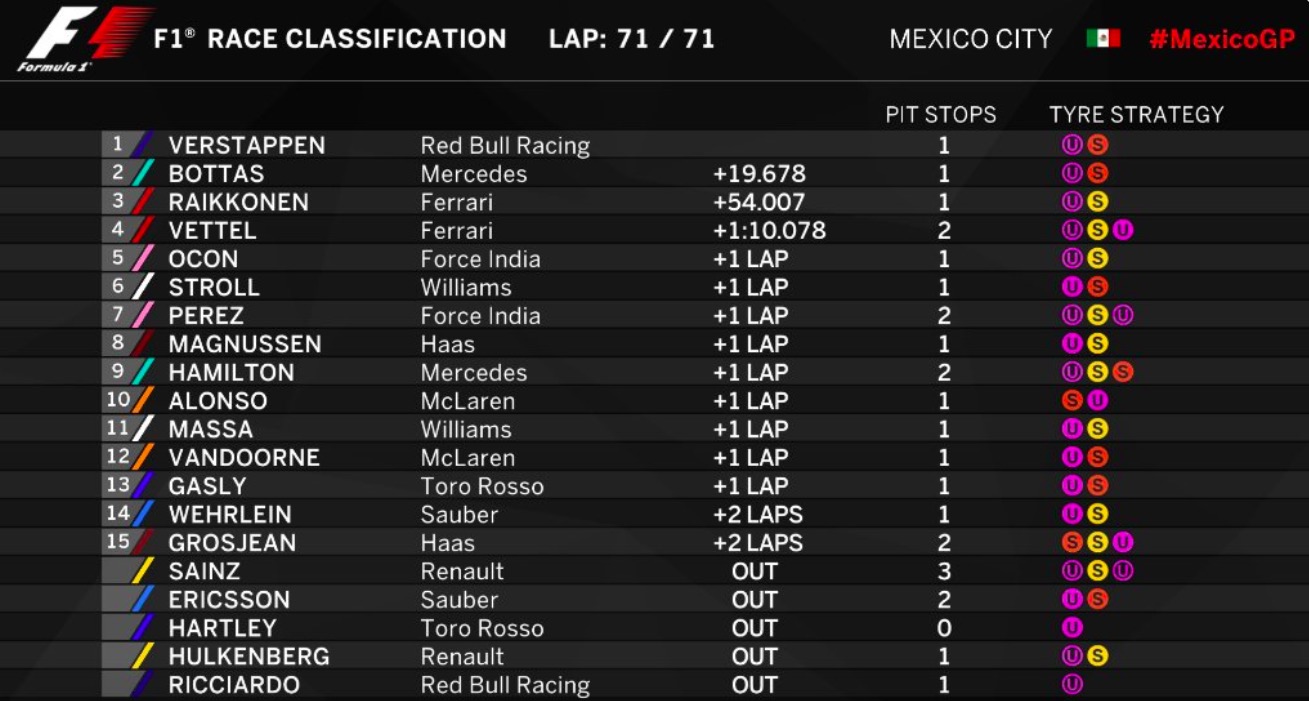Click Verstappen's red supersoft tyre icon
Screen dimensions: 1309x701
(x=1098, y=145)
